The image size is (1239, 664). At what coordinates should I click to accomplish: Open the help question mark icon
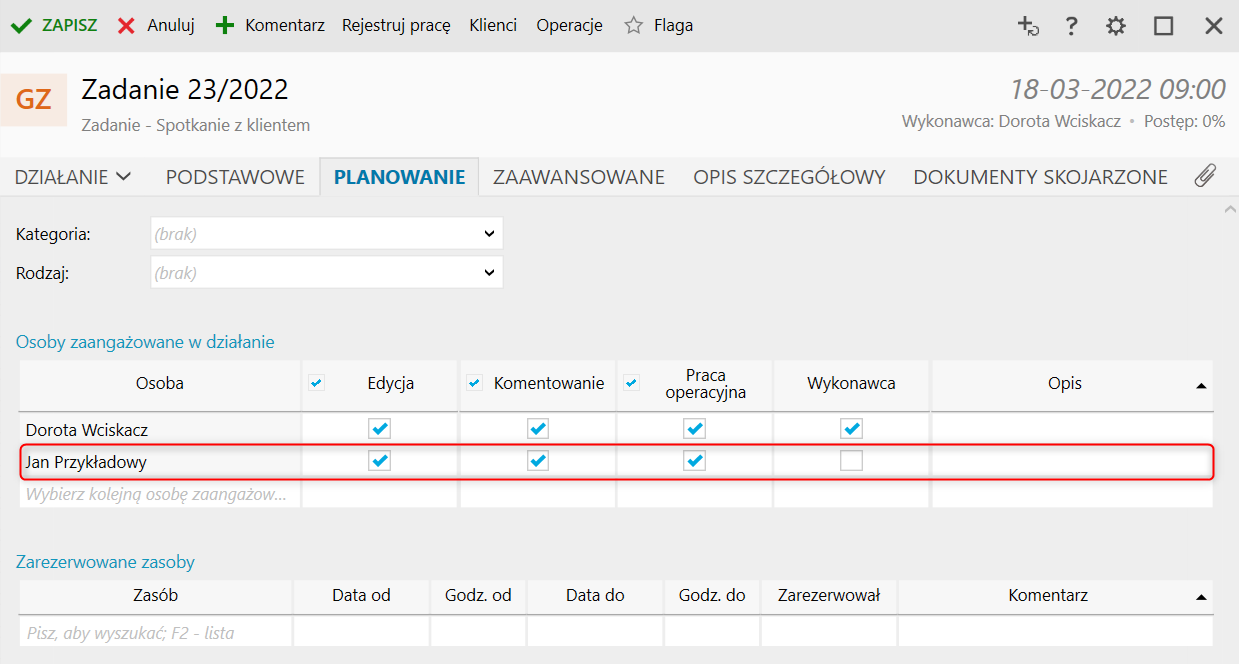click(1071, 26)
